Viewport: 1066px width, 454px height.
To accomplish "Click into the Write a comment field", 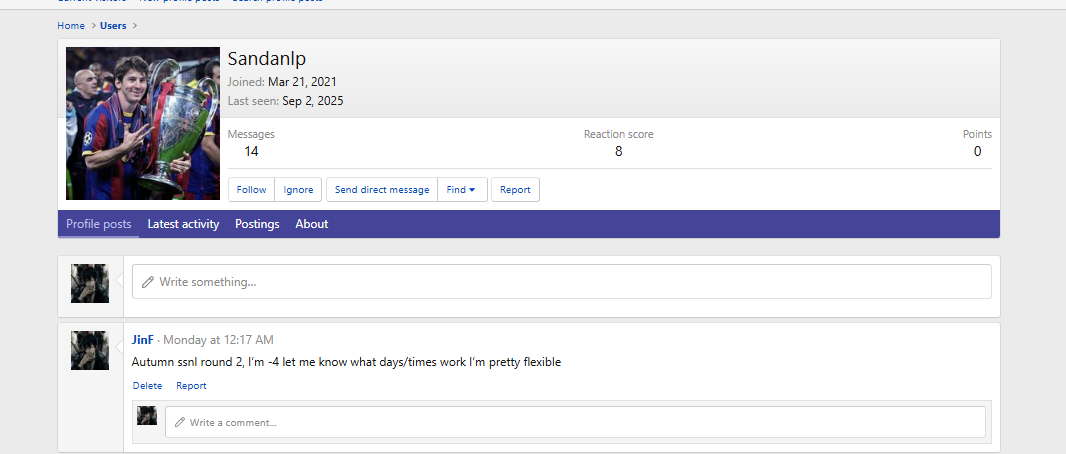I will (x=575, y=422).
